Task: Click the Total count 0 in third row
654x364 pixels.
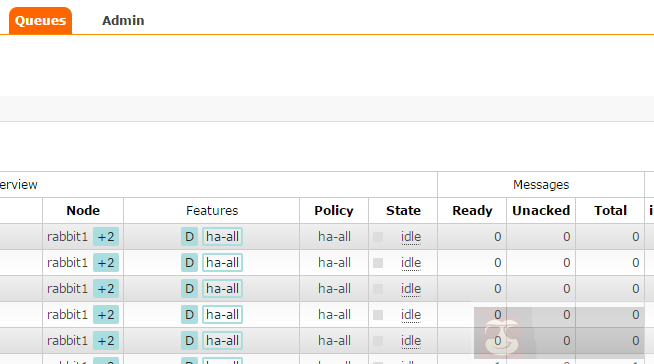Action: (x=636, y=289)
